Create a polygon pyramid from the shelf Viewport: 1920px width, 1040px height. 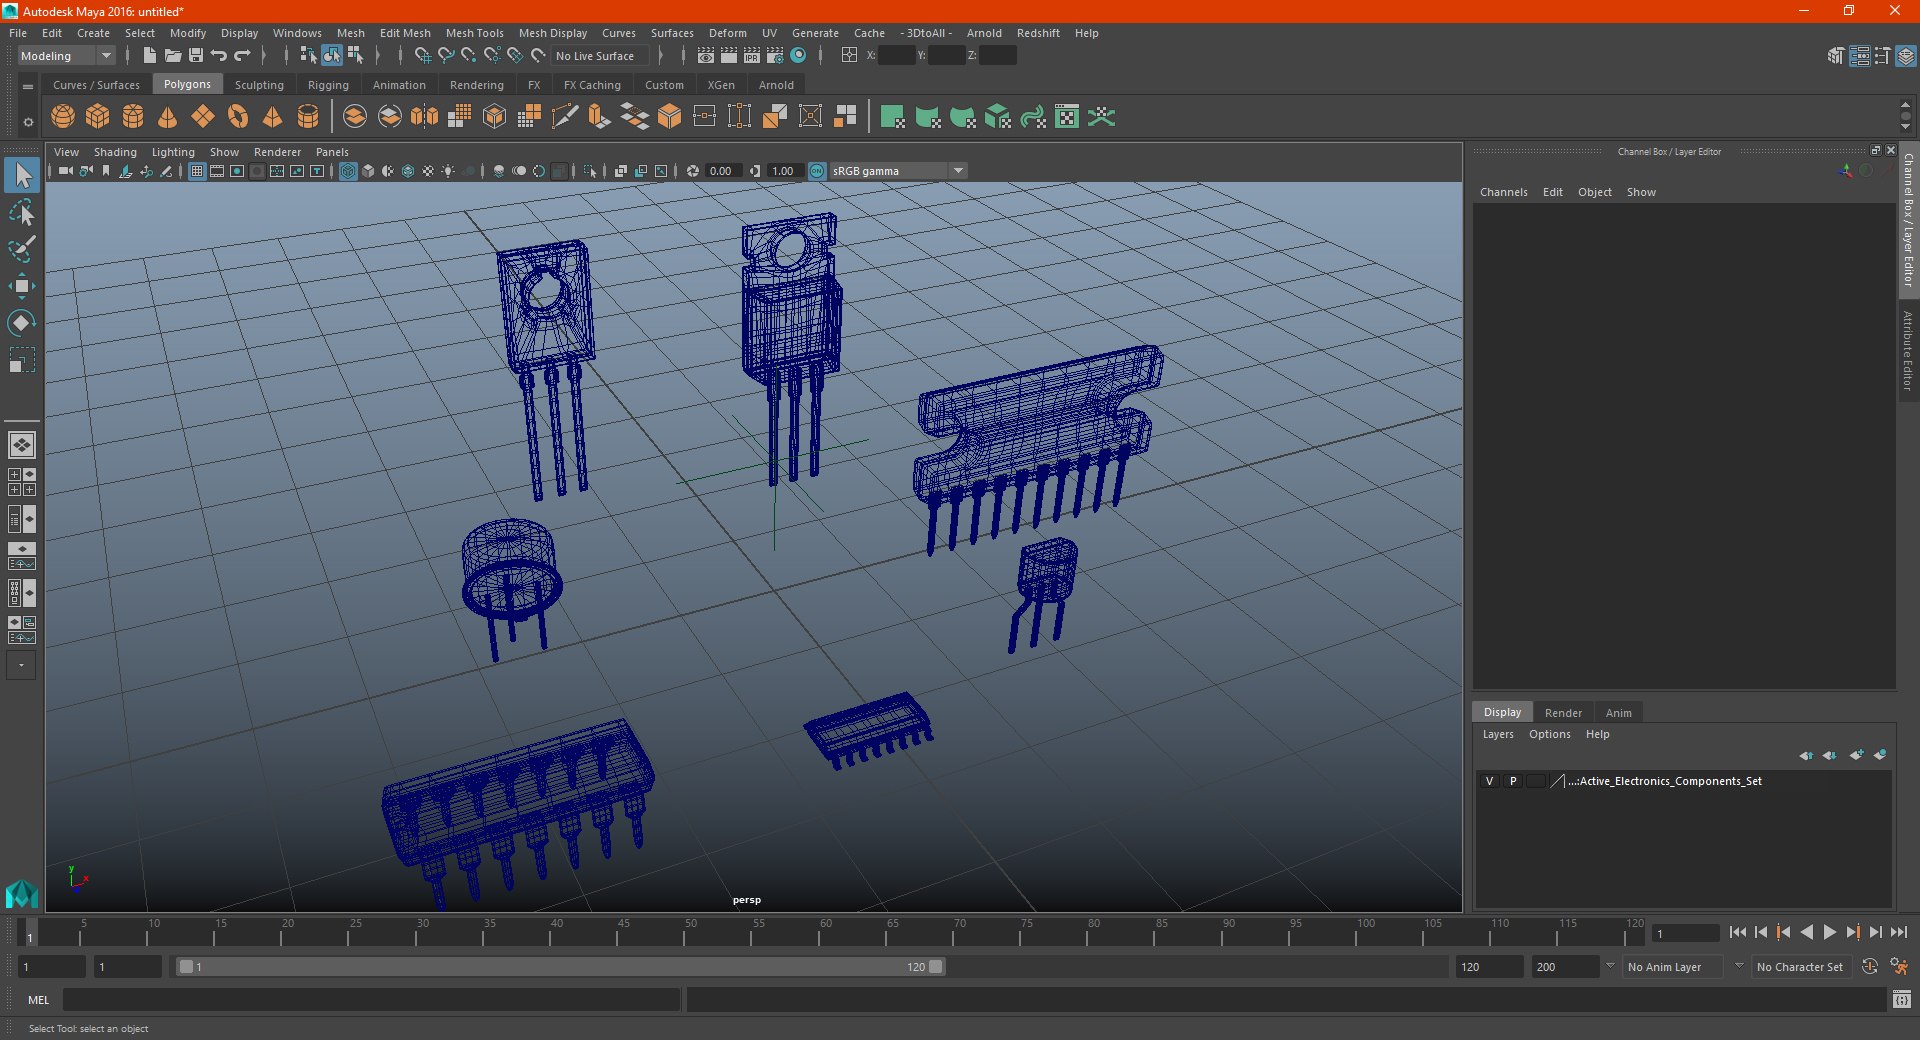[273, 117]
